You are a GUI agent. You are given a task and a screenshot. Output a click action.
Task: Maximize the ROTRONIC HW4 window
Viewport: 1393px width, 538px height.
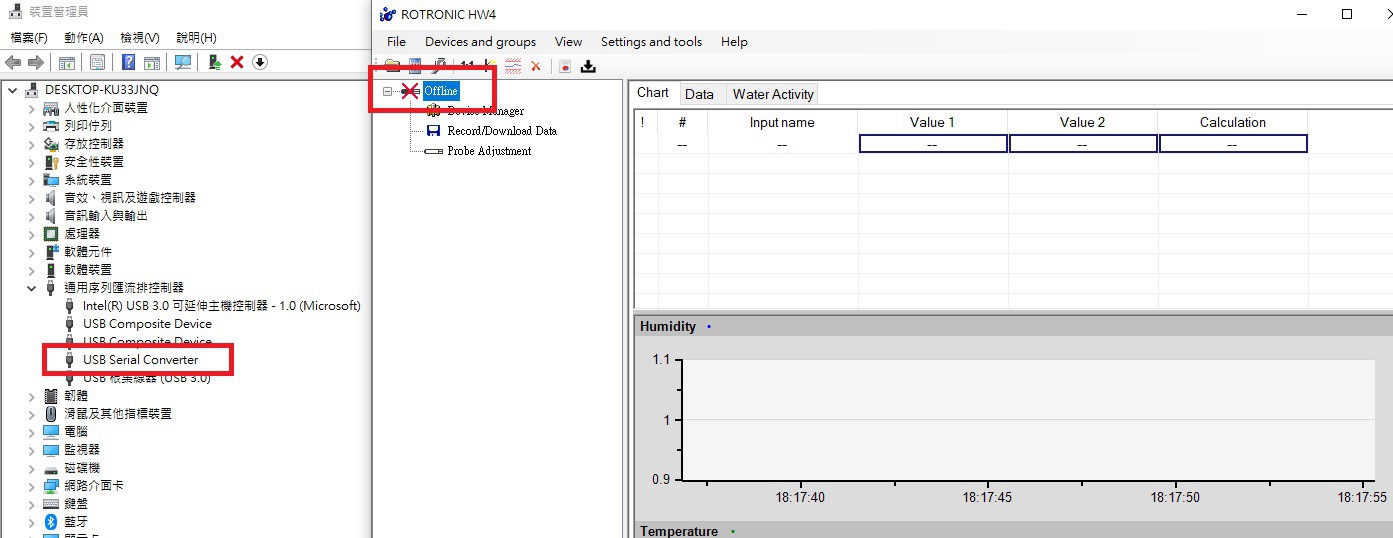tap(1347, 14)
